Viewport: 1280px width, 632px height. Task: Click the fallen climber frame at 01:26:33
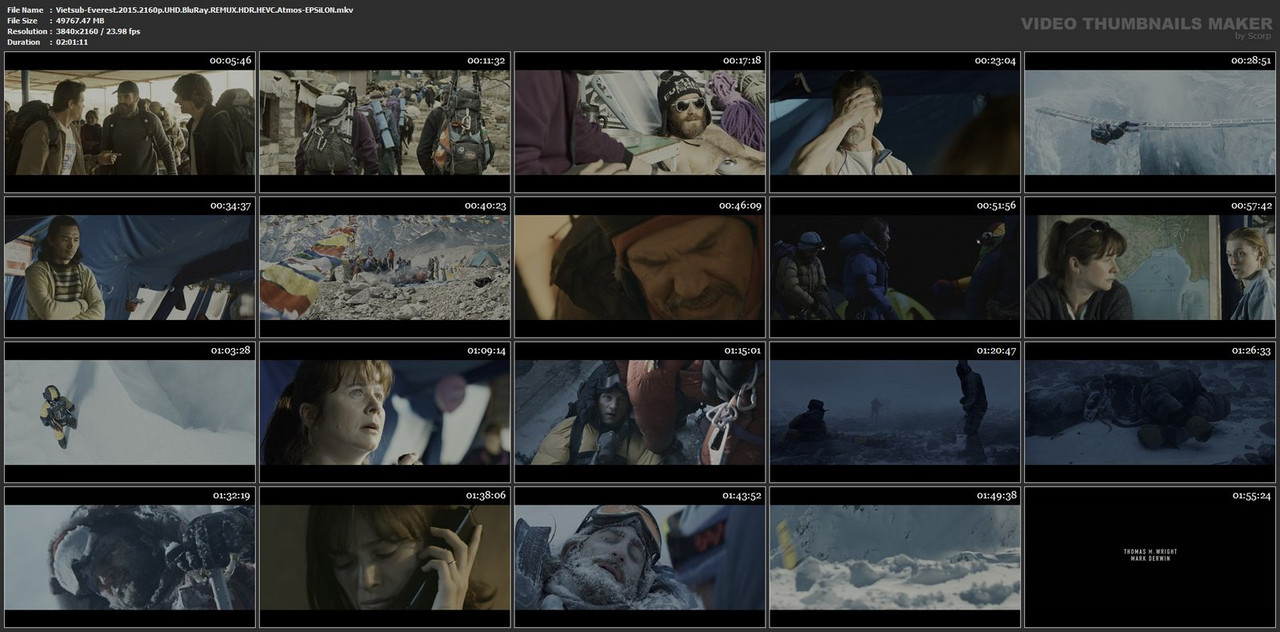[1150, 412]
